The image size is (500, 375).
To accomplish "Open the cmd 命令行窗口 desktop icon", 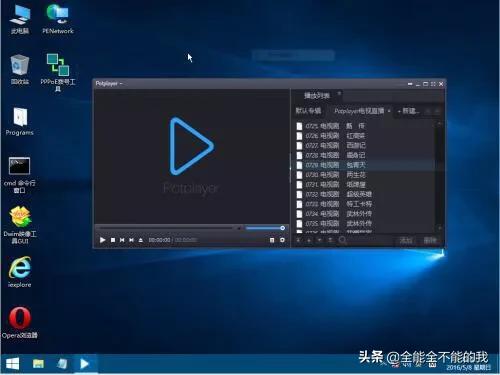I will pos(19,175).
